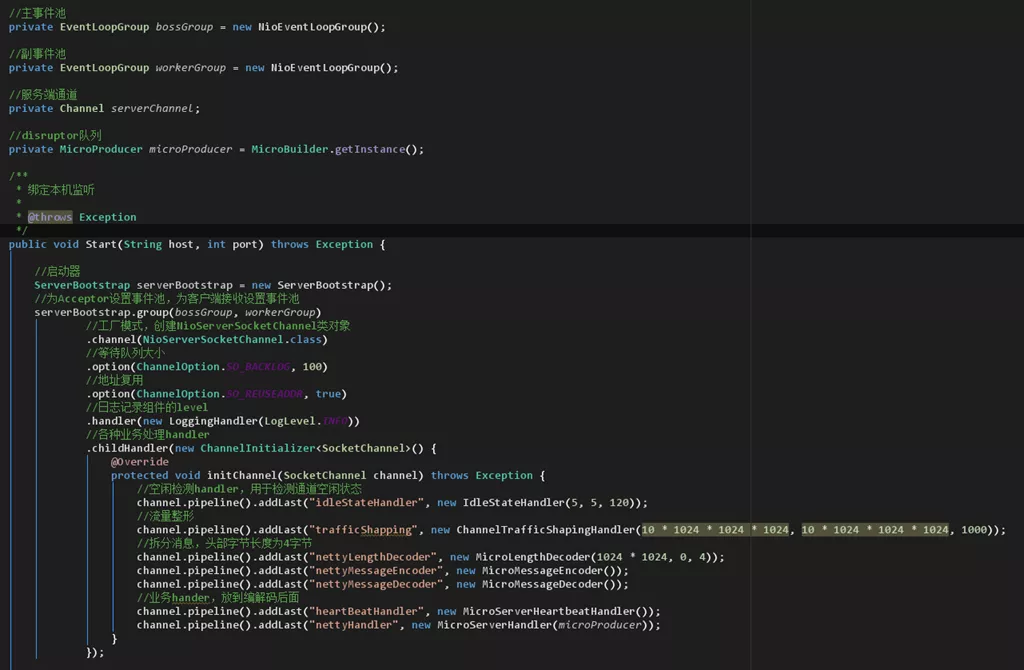Click the closing "});" of the childHandler
Image resolution: width=1024 pixels, height=670 pixels.
(95, 652)
